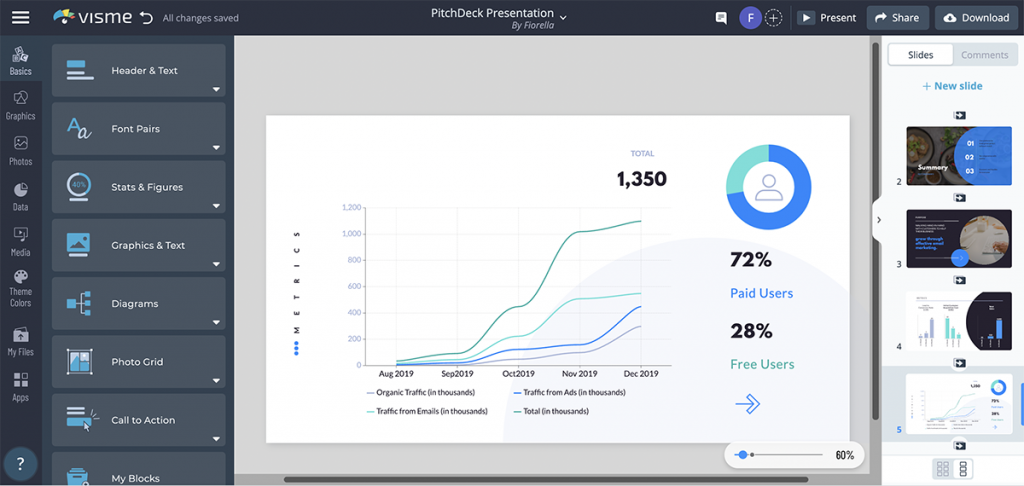Open the presentation title dropdown arrow
The width and height of the screenshot is (1024, 486).
click(563, 17)
